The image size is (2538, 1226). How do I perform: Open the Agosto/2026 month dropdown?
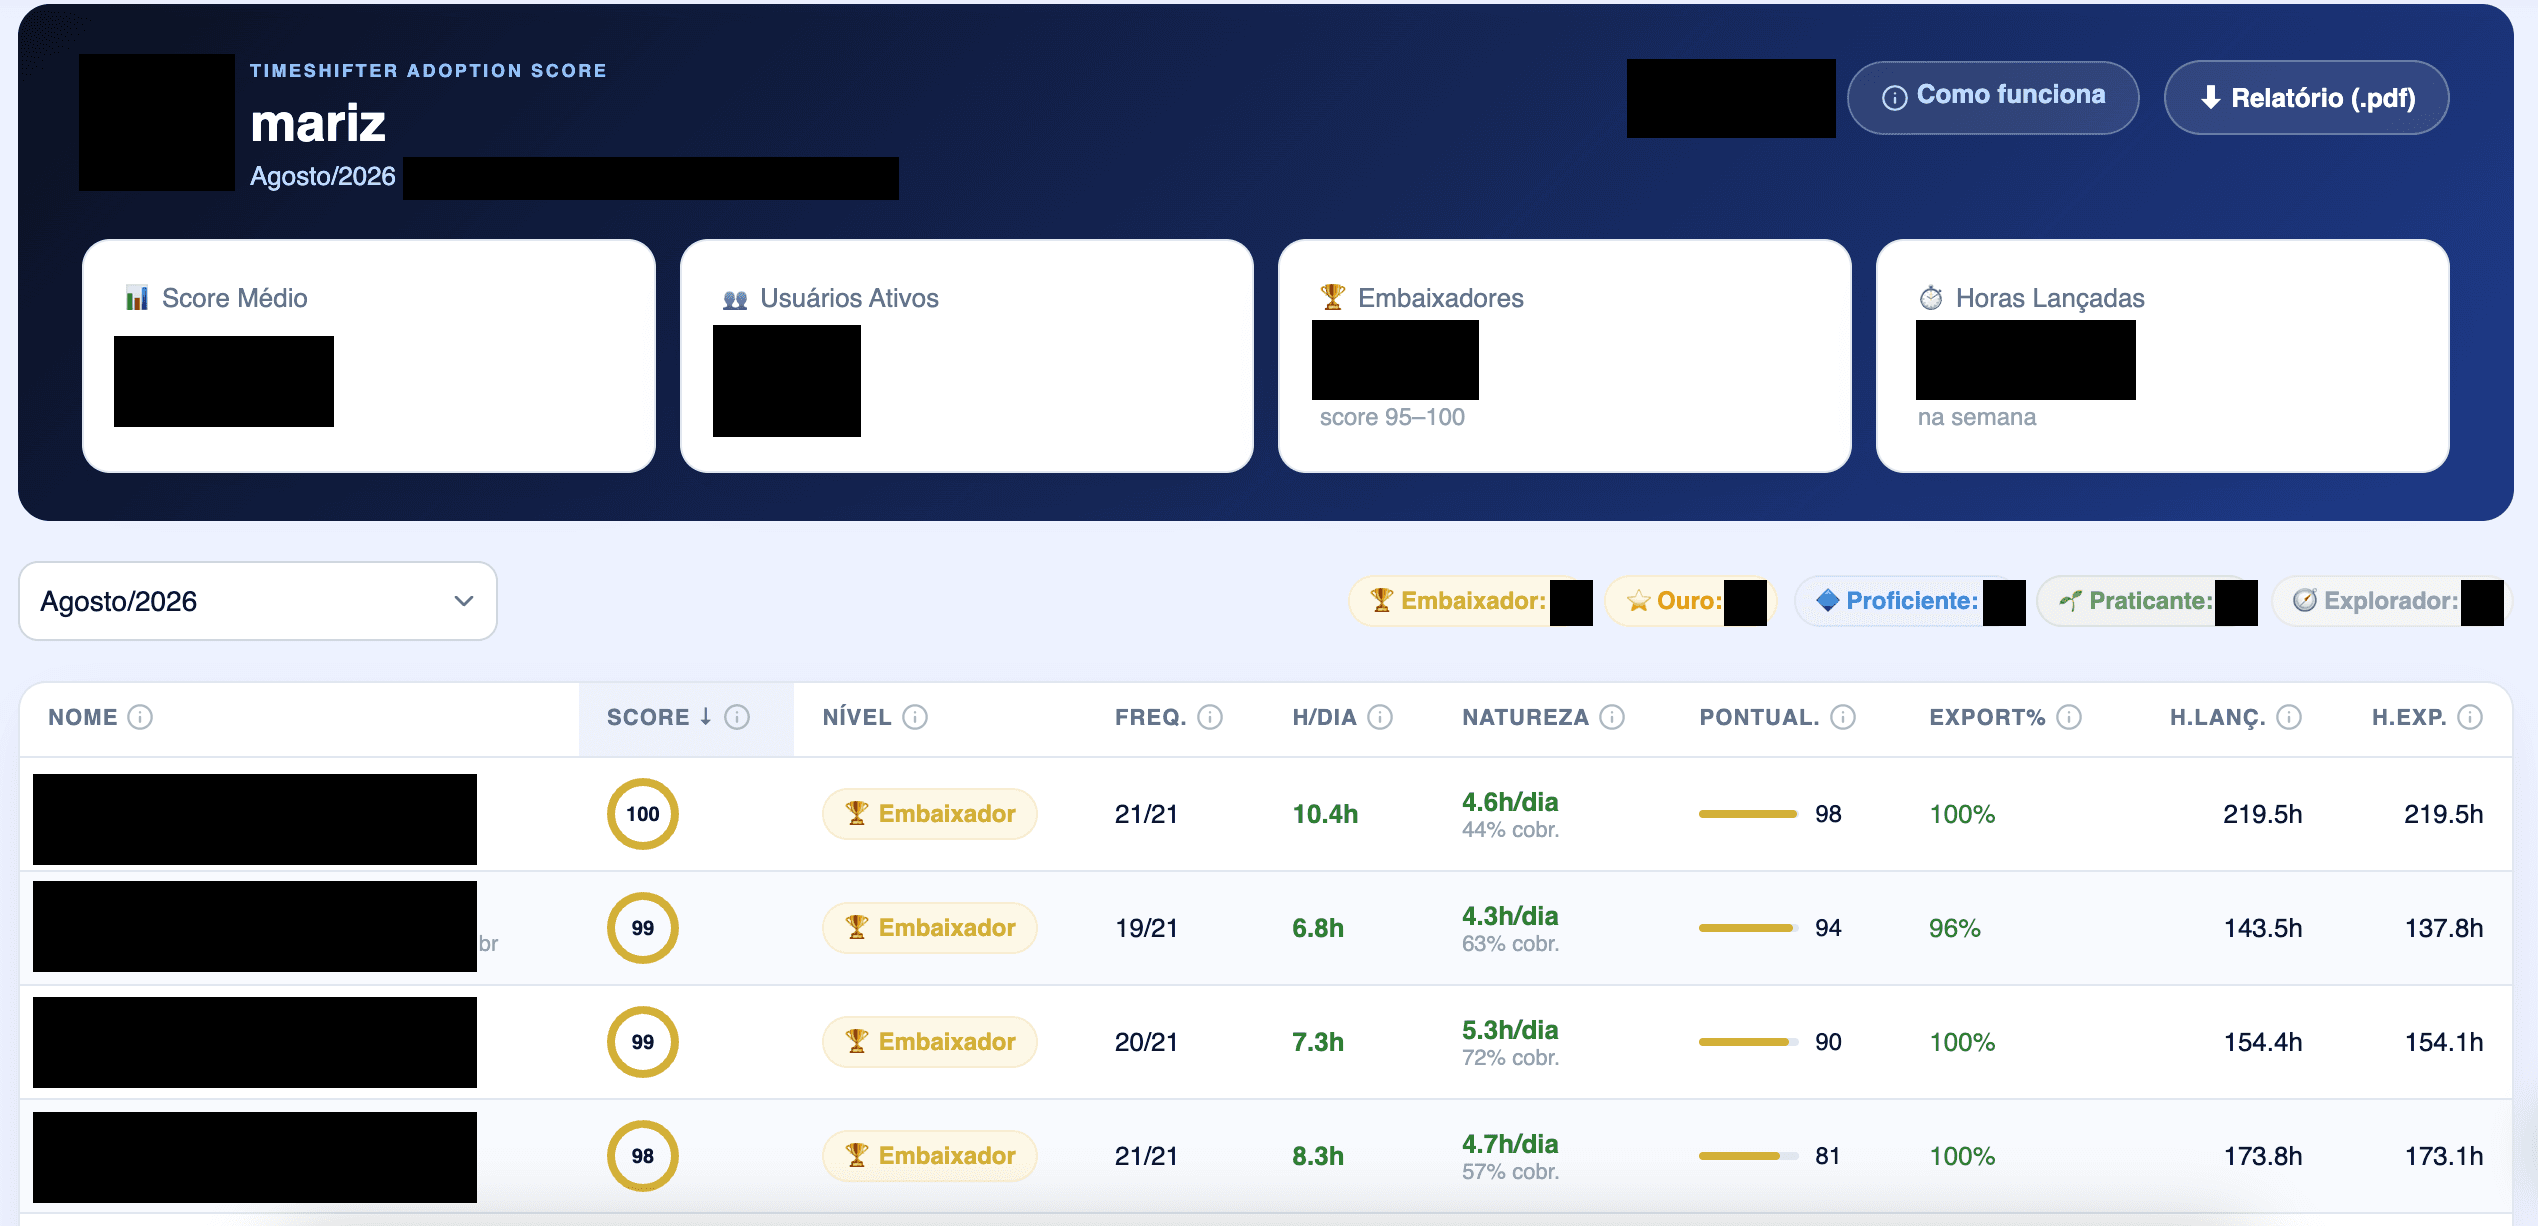point(258,601)
